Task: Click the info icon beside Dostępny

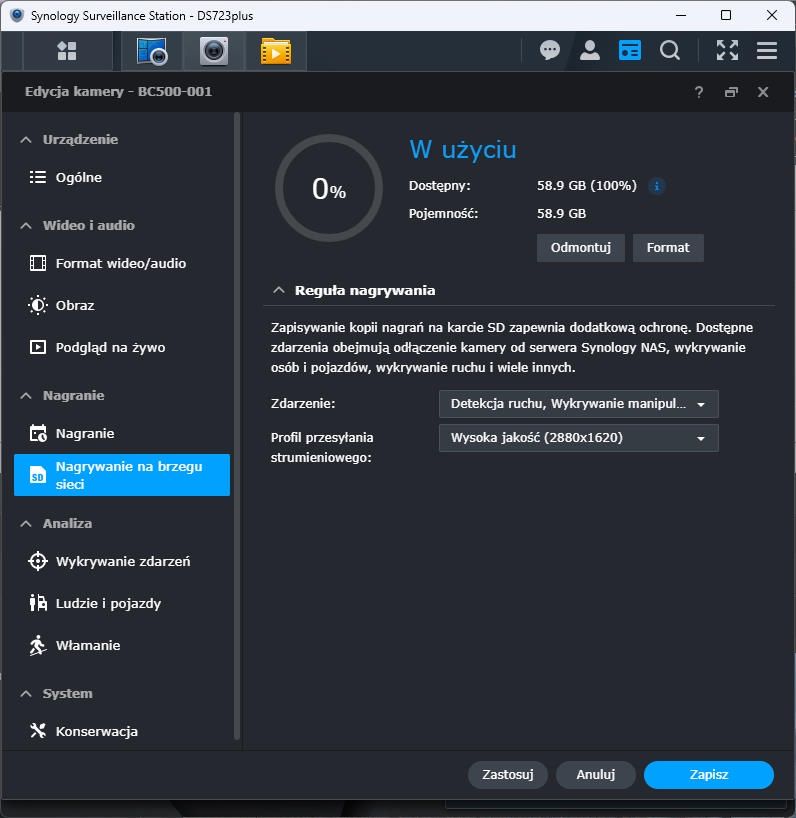Action: 657,186
